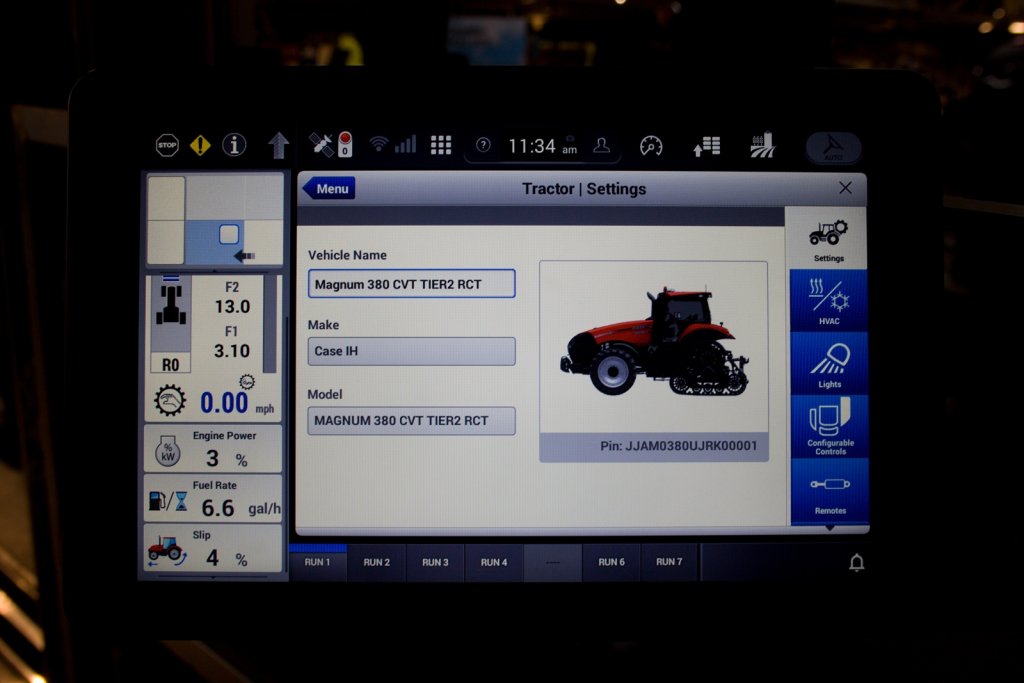
Task: Select the RUN 6 tab
Action: [611, 562]
